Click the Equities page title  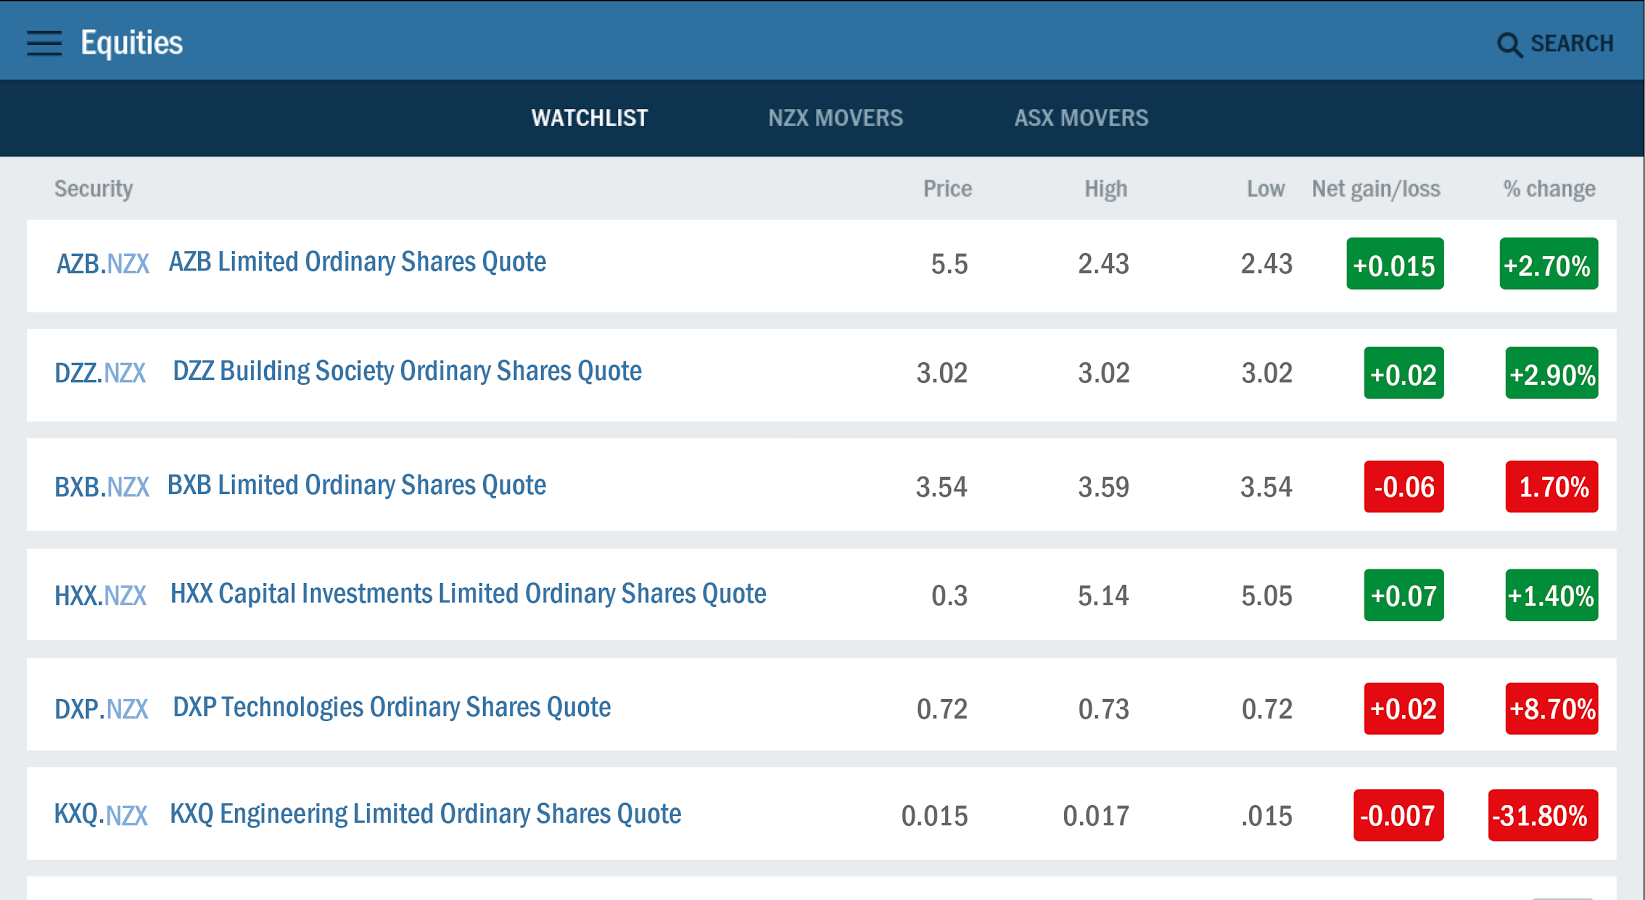[132, 43]
